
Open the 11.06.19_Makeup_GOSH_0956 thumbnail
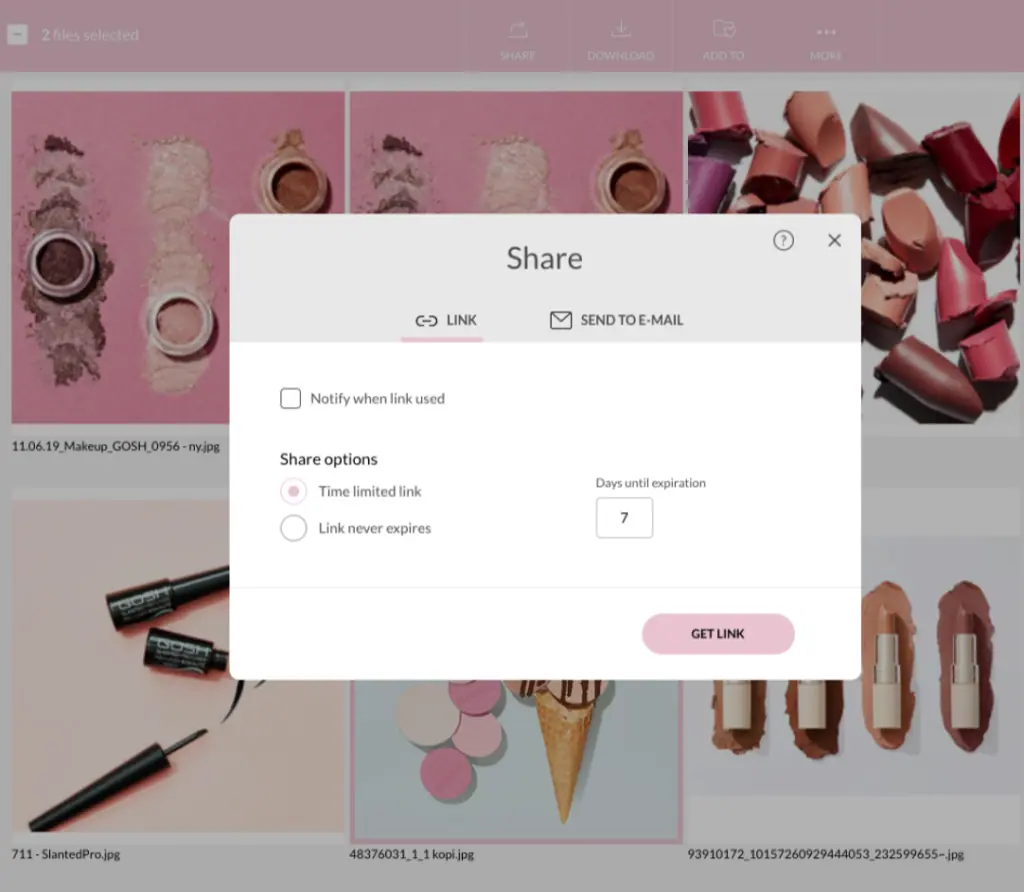click(120, 257)
